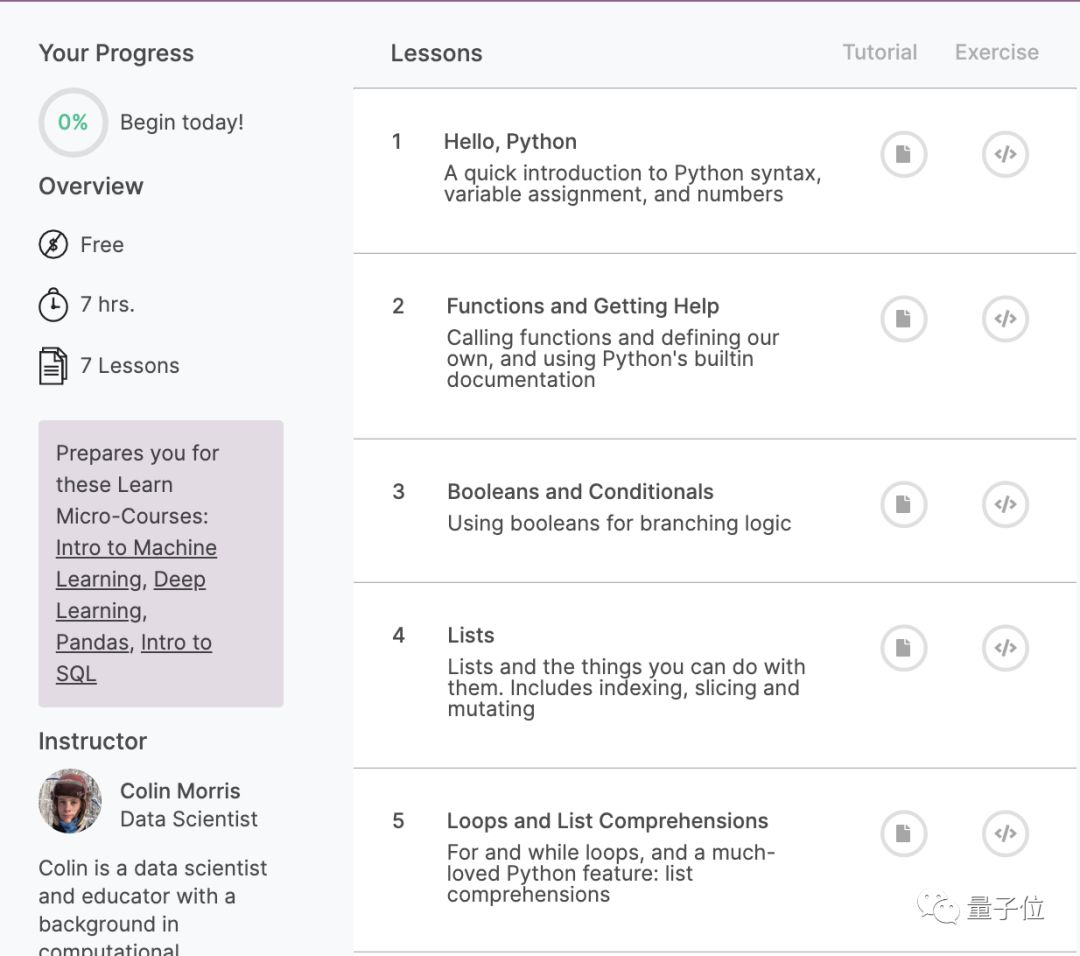Launch Loops and List Comprehensions exercise icon
1080x956 pixels.
1005,833
